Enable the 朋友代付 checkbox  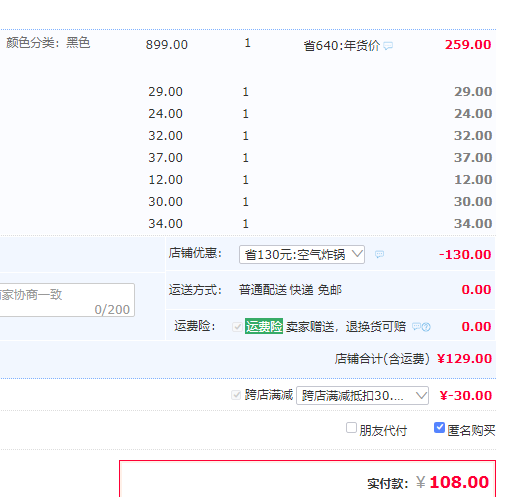(x=351, y=428)
